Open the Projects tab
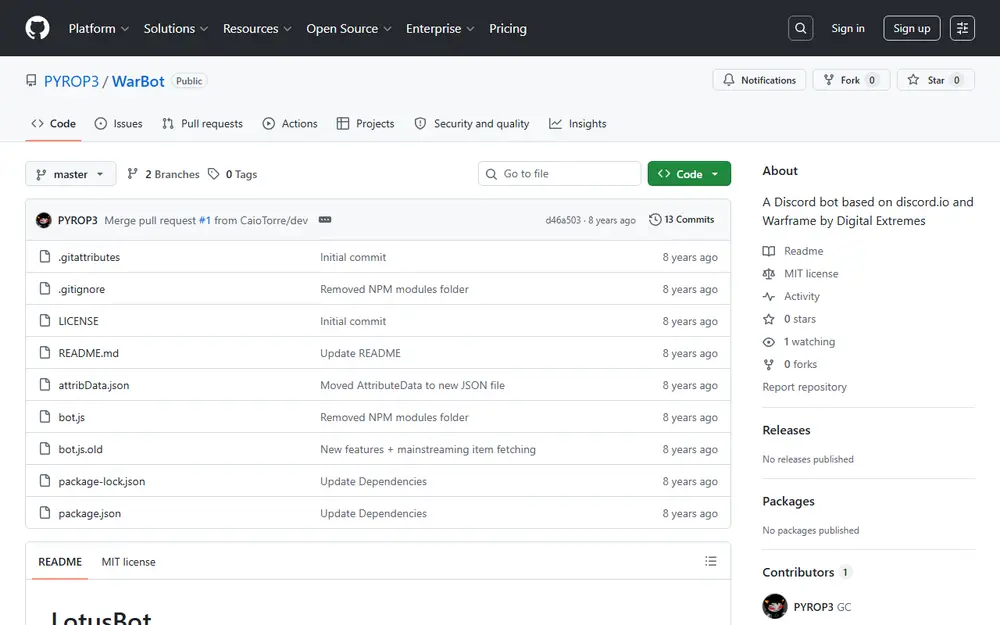The image size is (1000, 625). click(x=365, y=124)
